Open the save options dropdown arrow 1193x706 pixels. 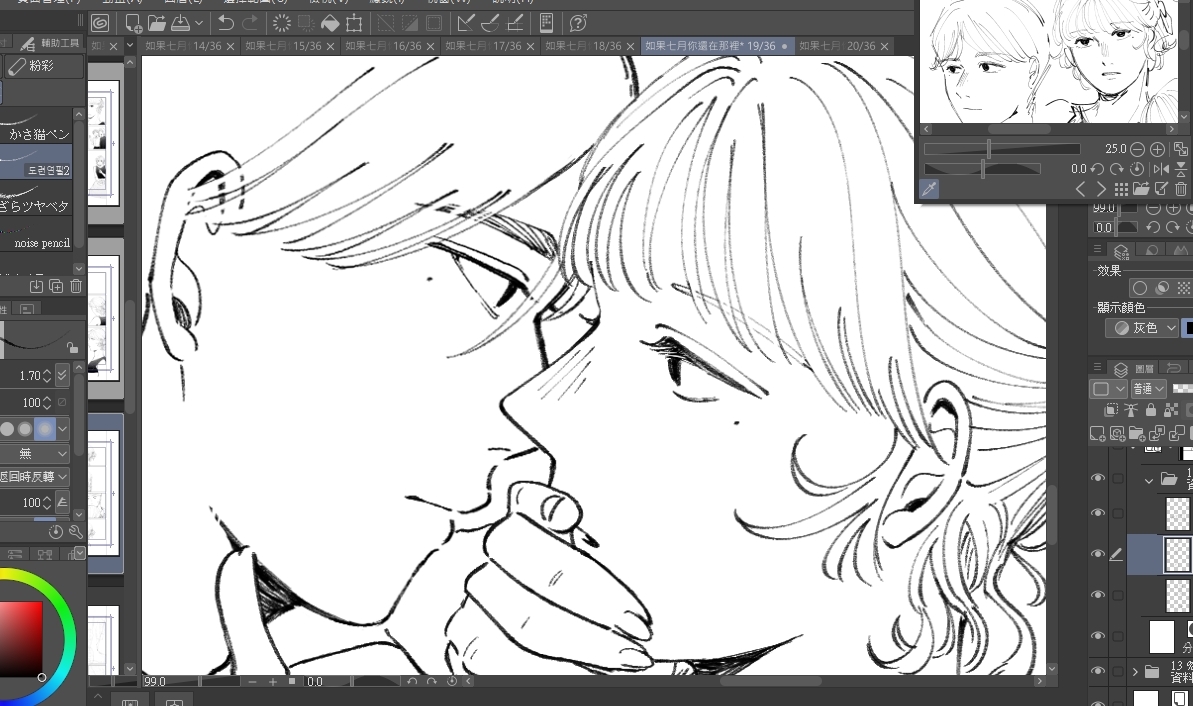(x=199, y=24)
